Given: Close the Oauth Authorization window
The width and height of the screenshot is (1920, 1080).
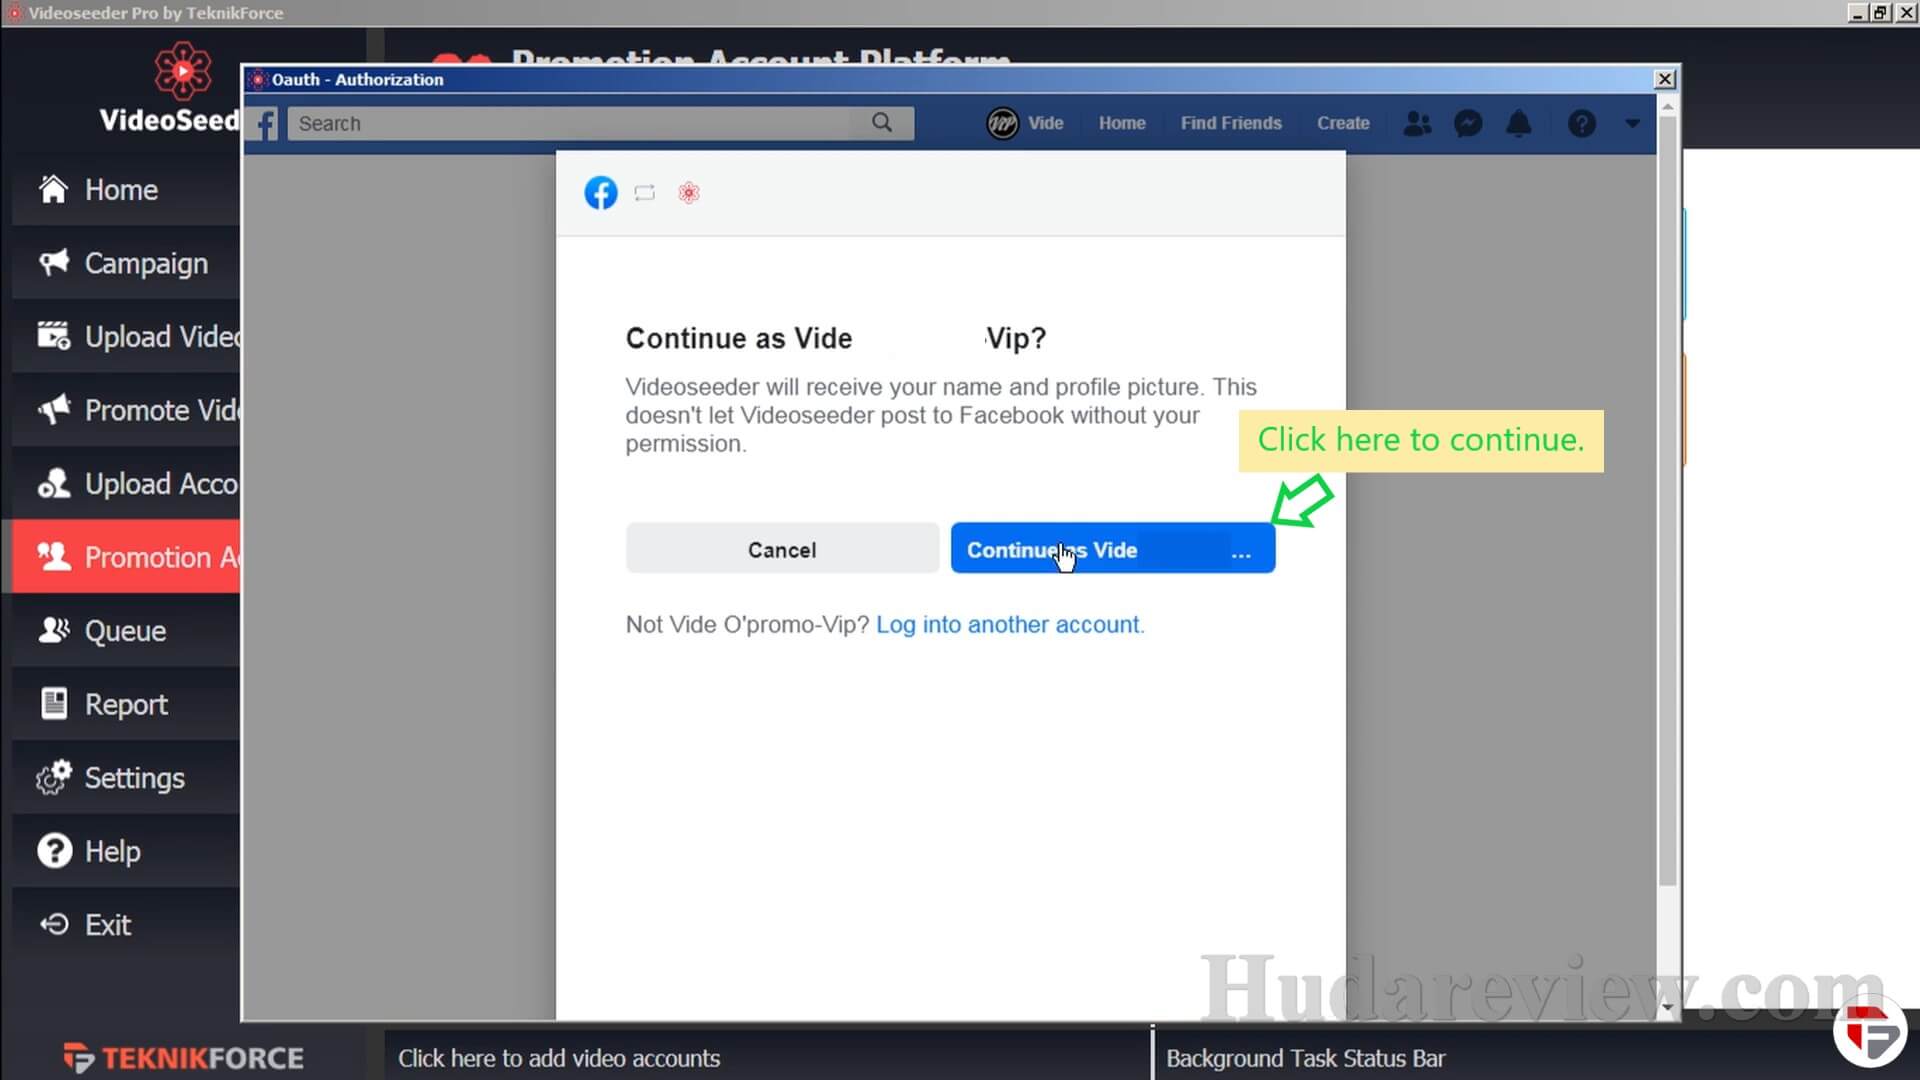Looking at the screenshot, I should (1664, 79).
